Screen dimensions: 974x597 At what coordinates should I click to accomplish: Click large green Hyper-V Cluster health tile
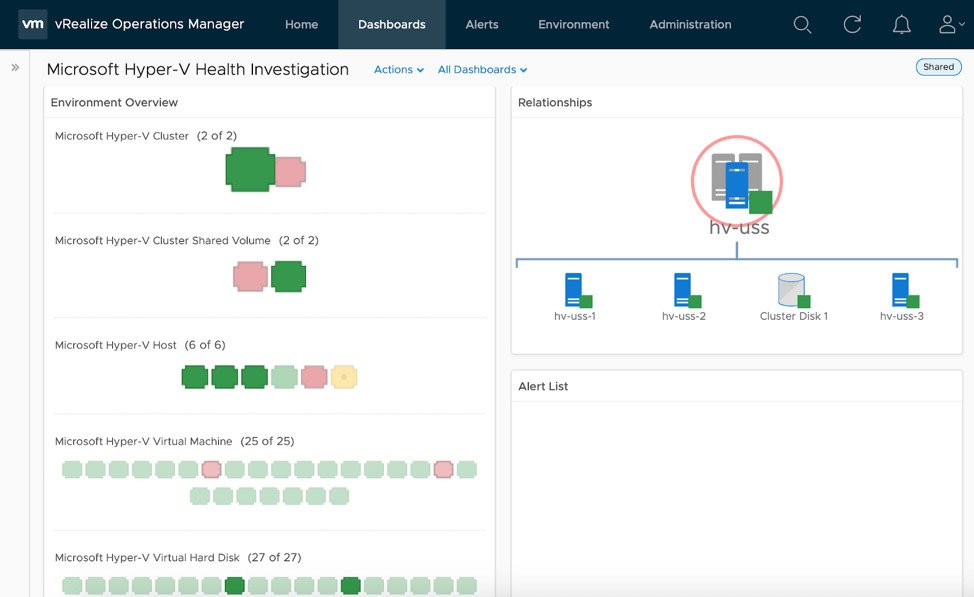tap(250, 170)
